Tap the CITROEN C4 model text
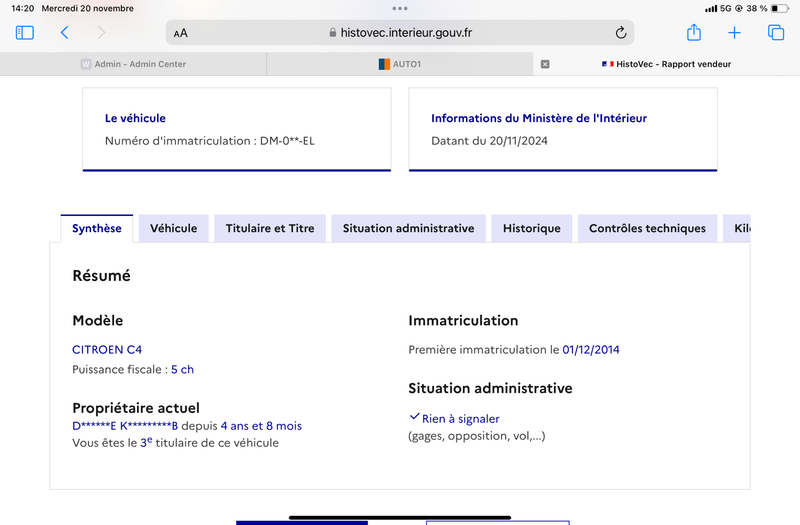Viewport: 800px width, 525px height. [x=107, y=349]
